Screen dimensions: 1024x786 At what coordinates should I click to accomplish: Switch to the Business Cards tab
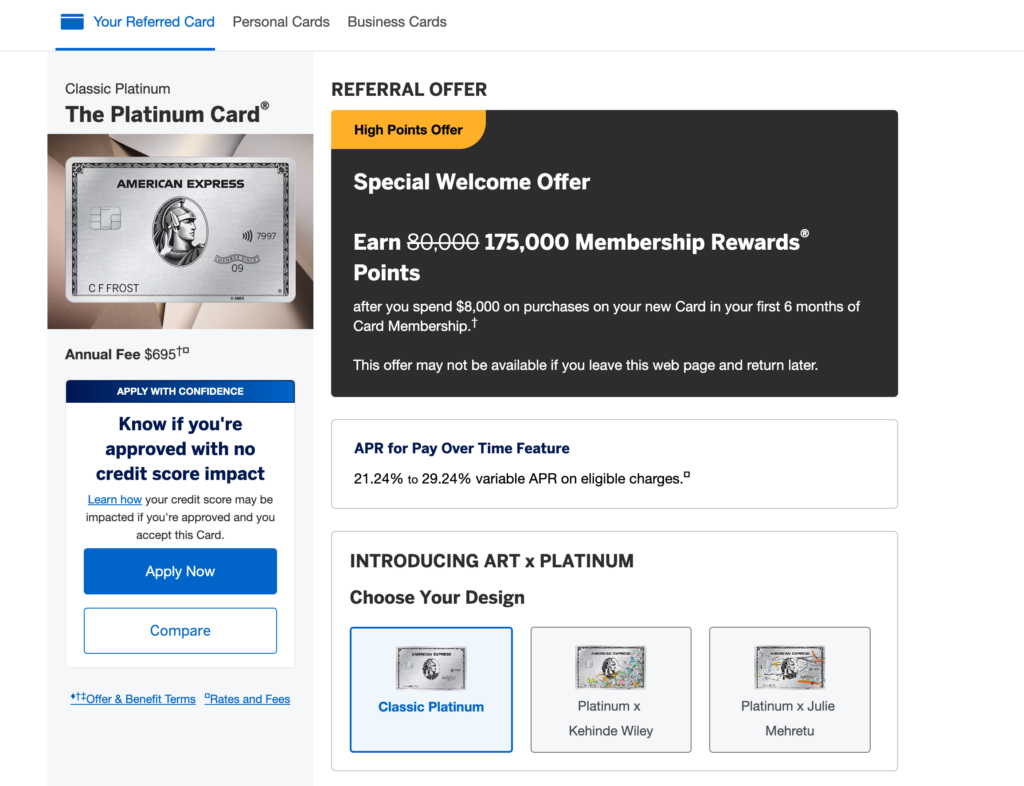point(396,21)
